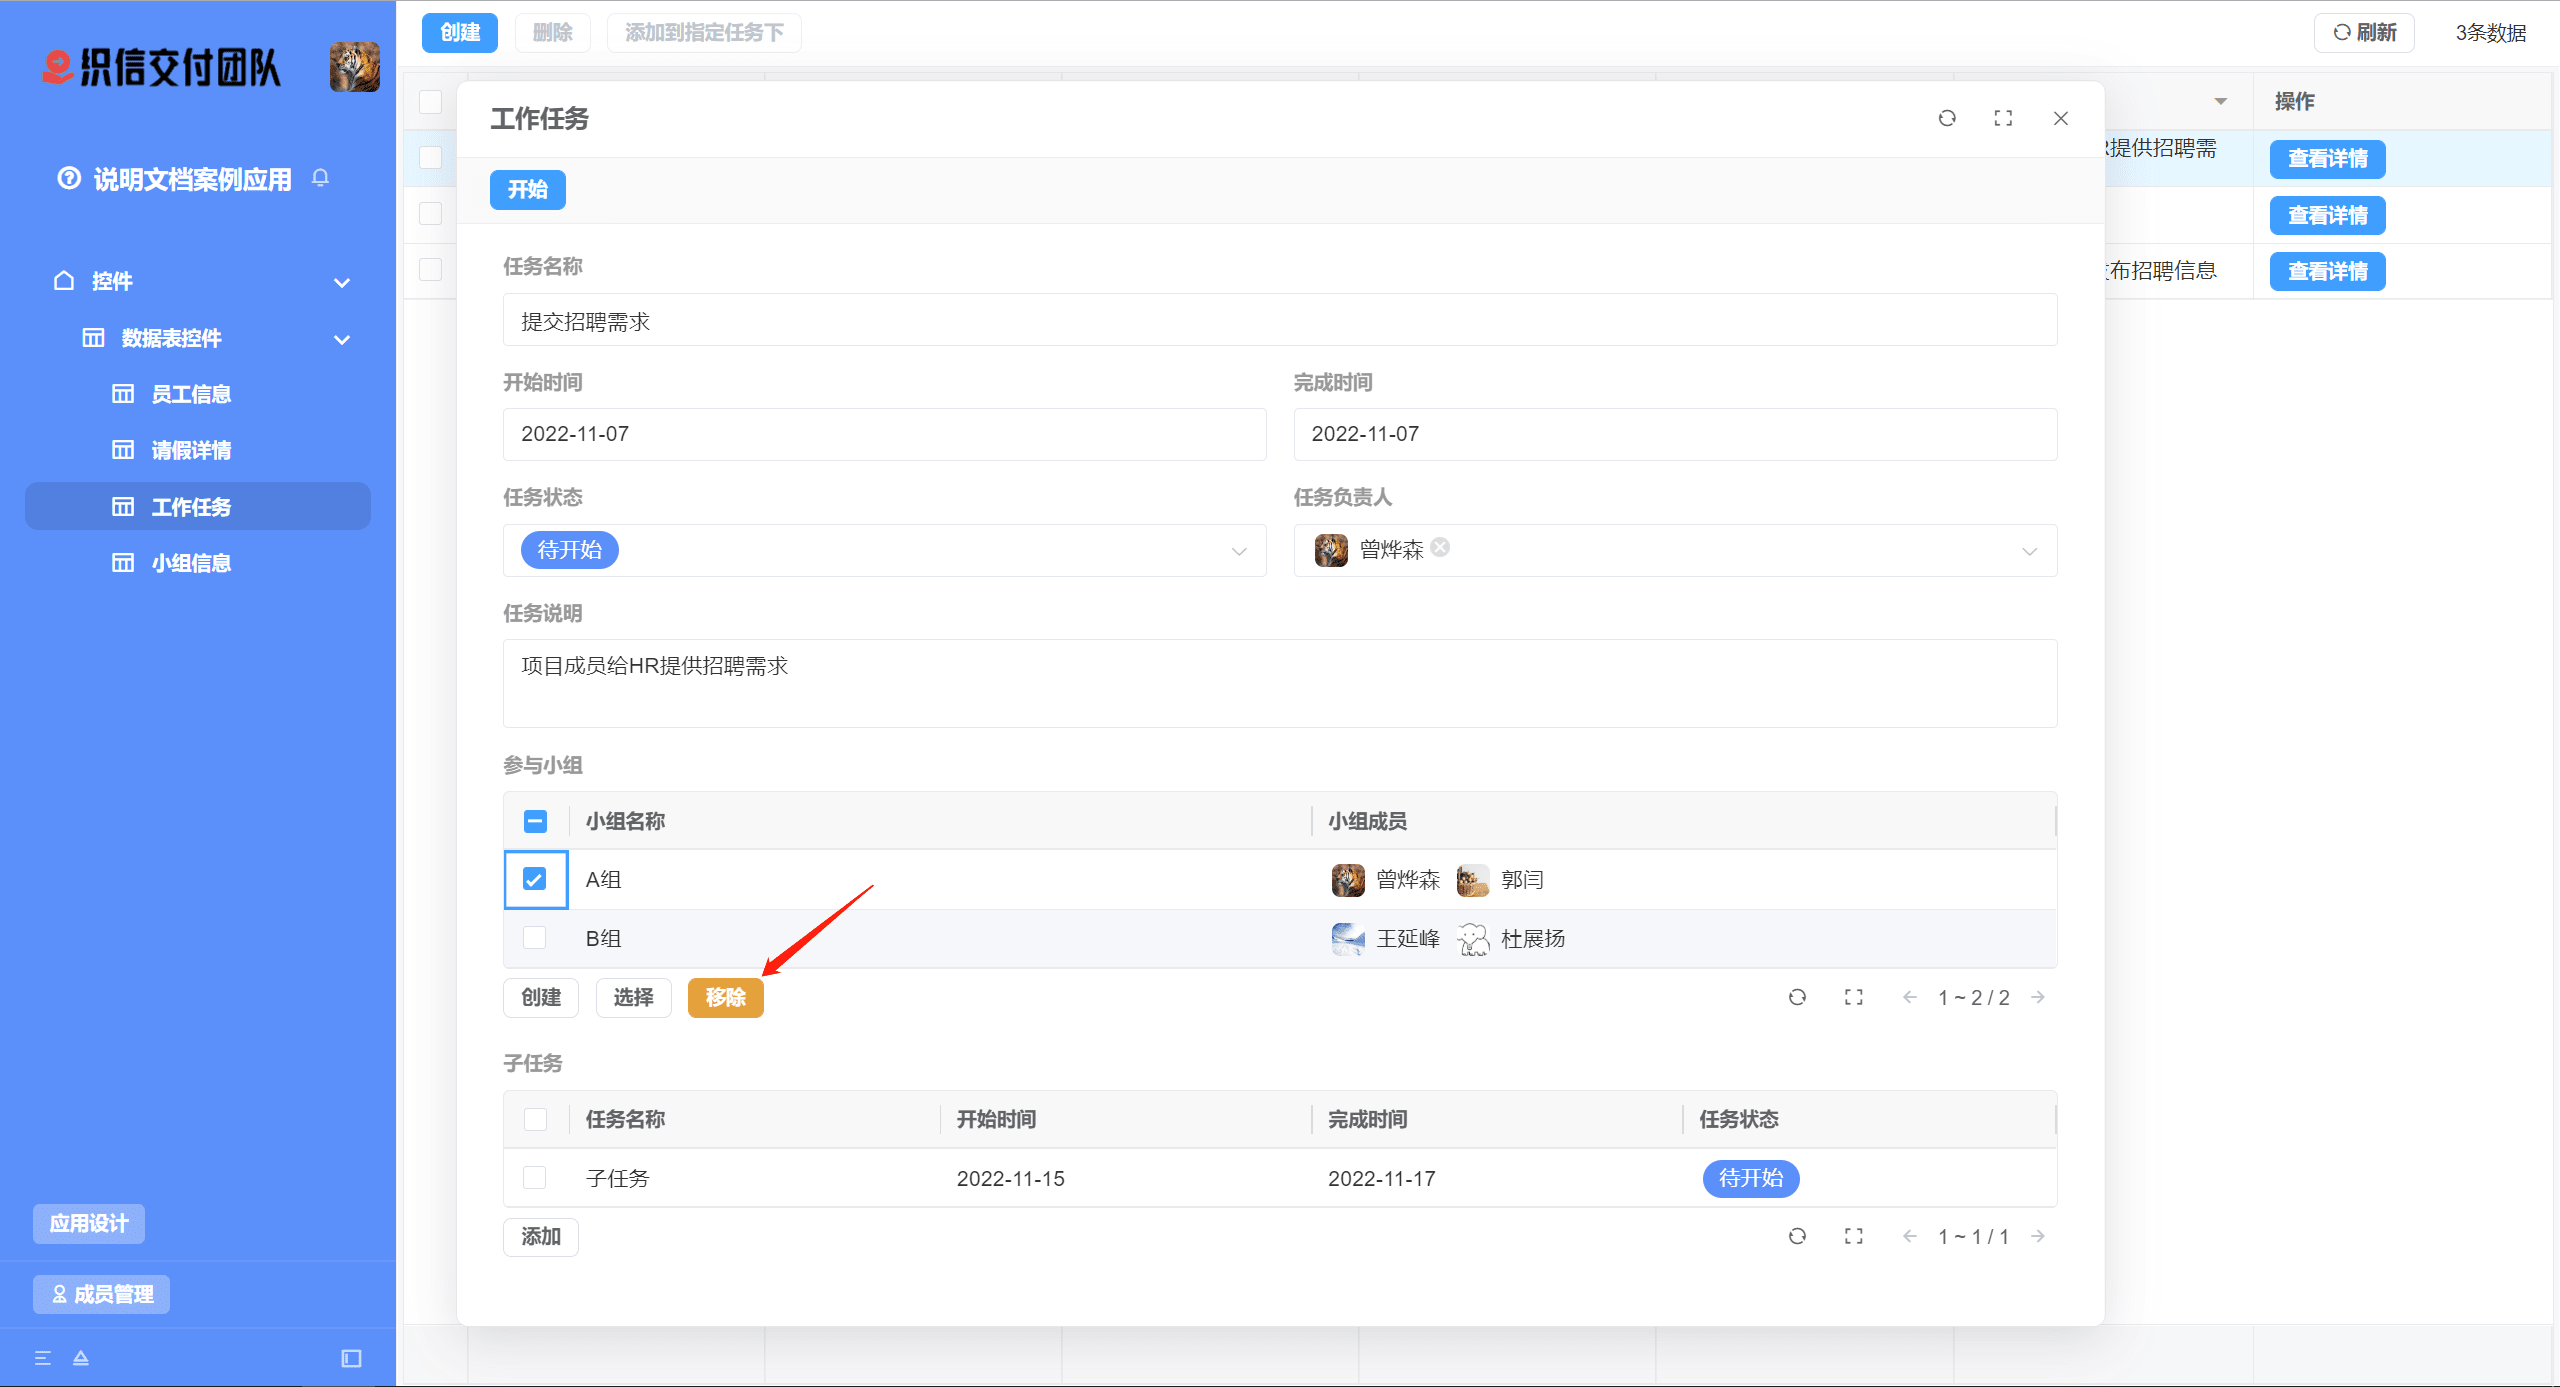Open 员工信息 in the sidebar
The height and width of the screenshot is (1387, 2560).
tap(191, 394)
